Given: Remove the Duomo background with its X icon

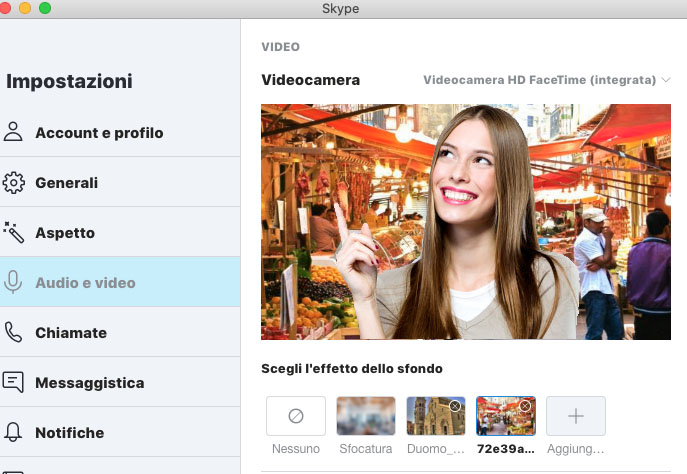Looking at the screenshot, I should pyautogui.click(x=455, y=406).
